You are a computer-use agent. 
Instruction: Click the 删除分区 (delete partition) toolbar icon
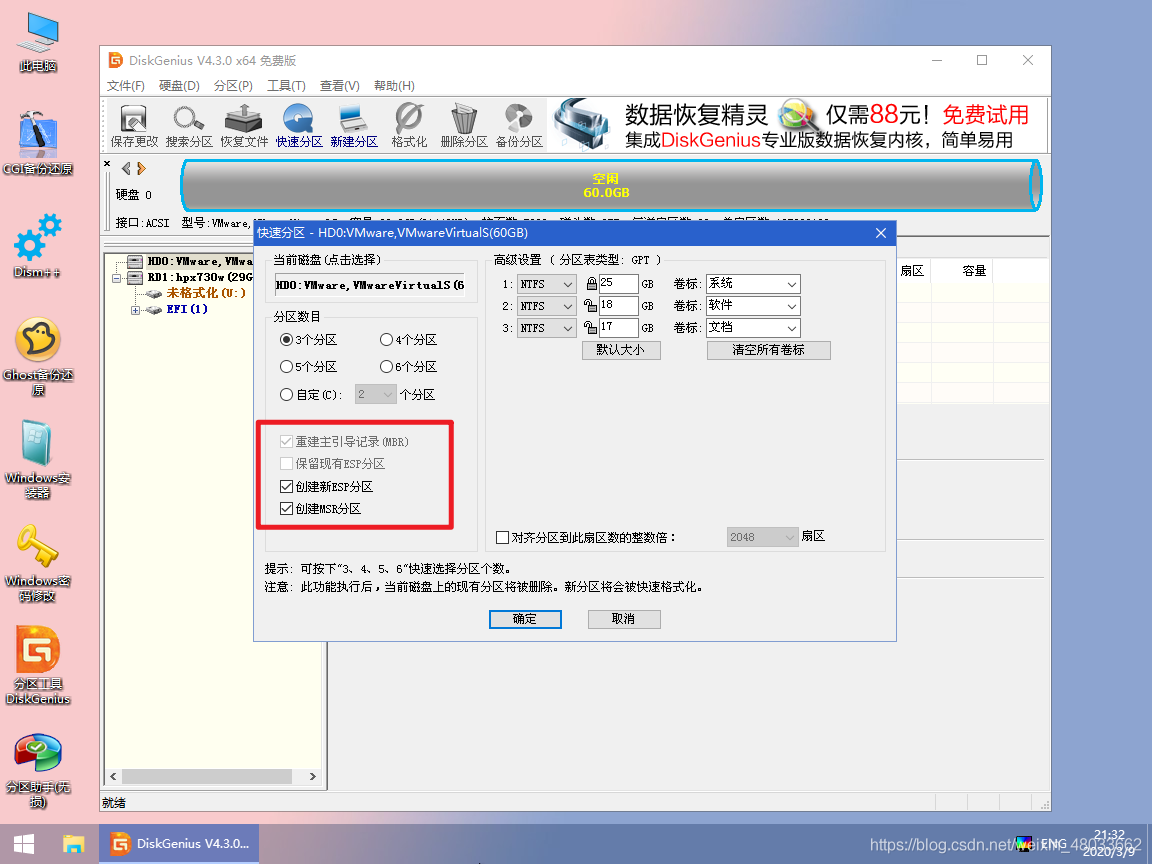(464, 126)
